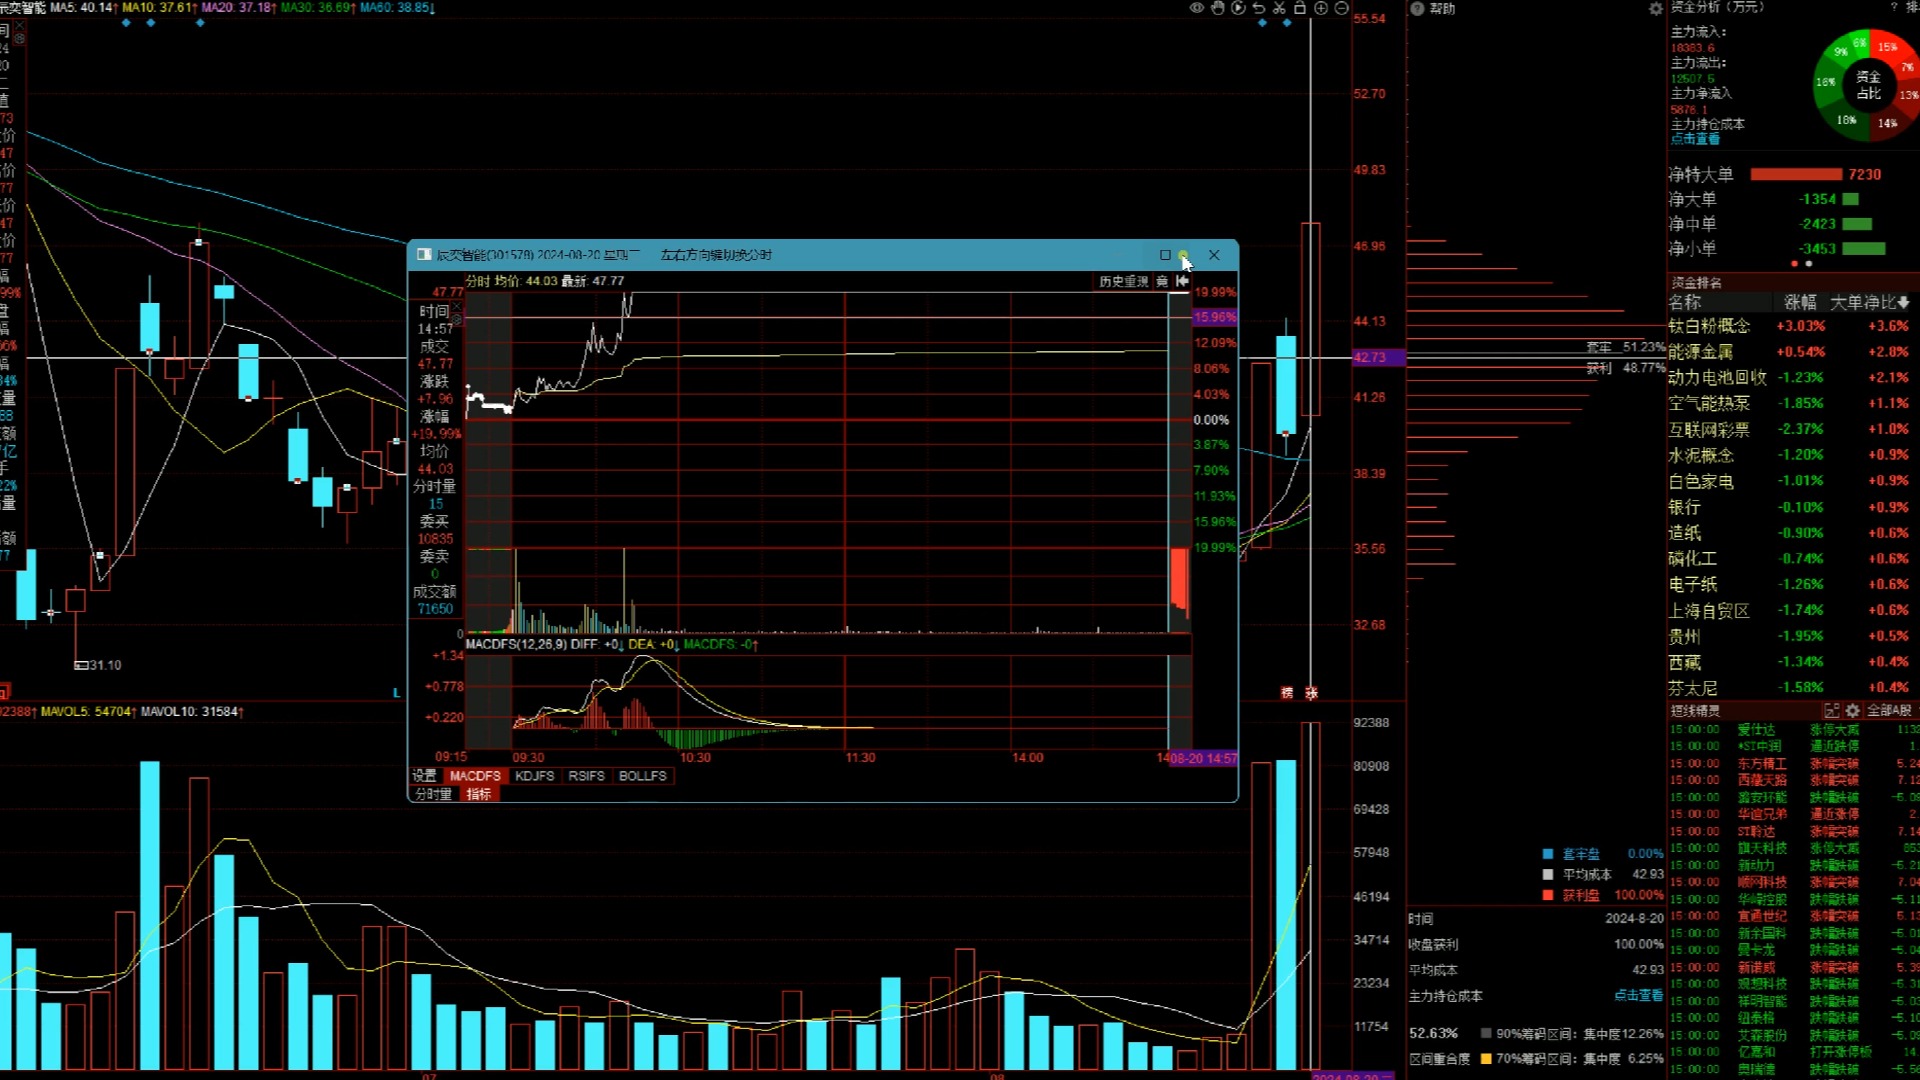This screenshot has width=1920, height=1080.
Task: Select the 净特大单 7230 red bar
Action: point(1796,174)
